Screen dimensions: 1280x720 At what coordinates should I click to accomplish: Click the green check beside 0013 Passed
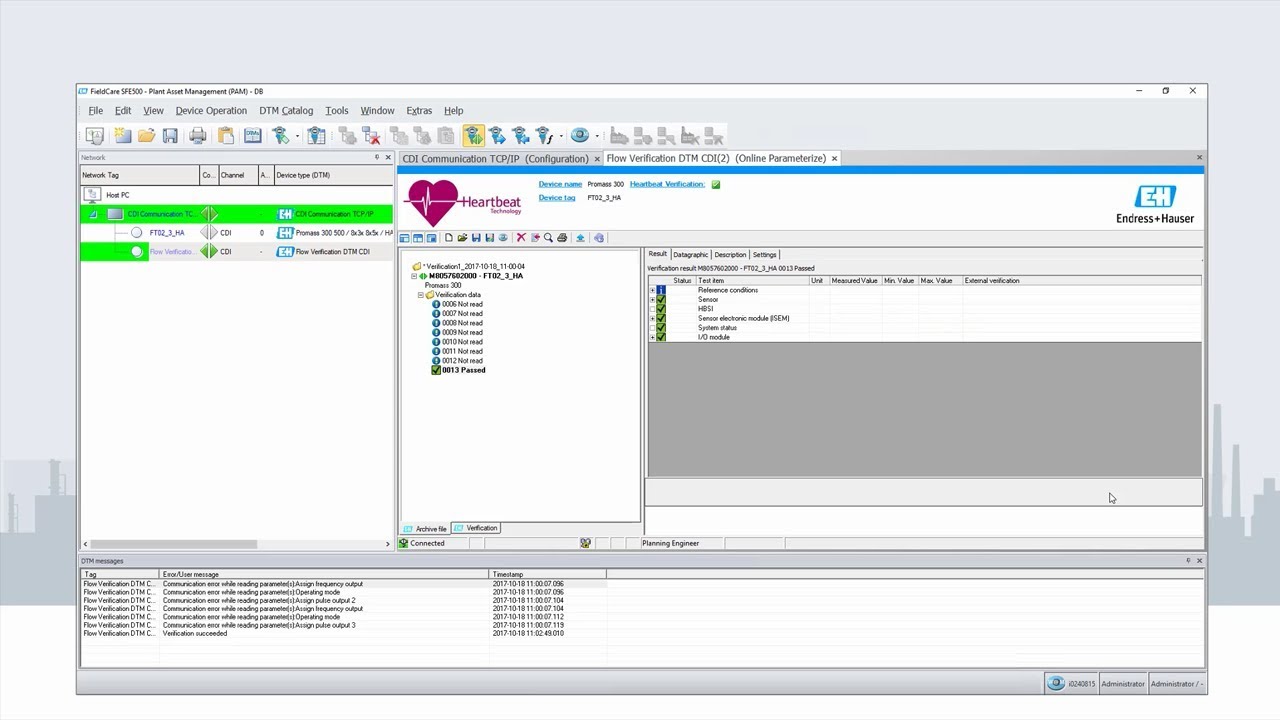436,370
